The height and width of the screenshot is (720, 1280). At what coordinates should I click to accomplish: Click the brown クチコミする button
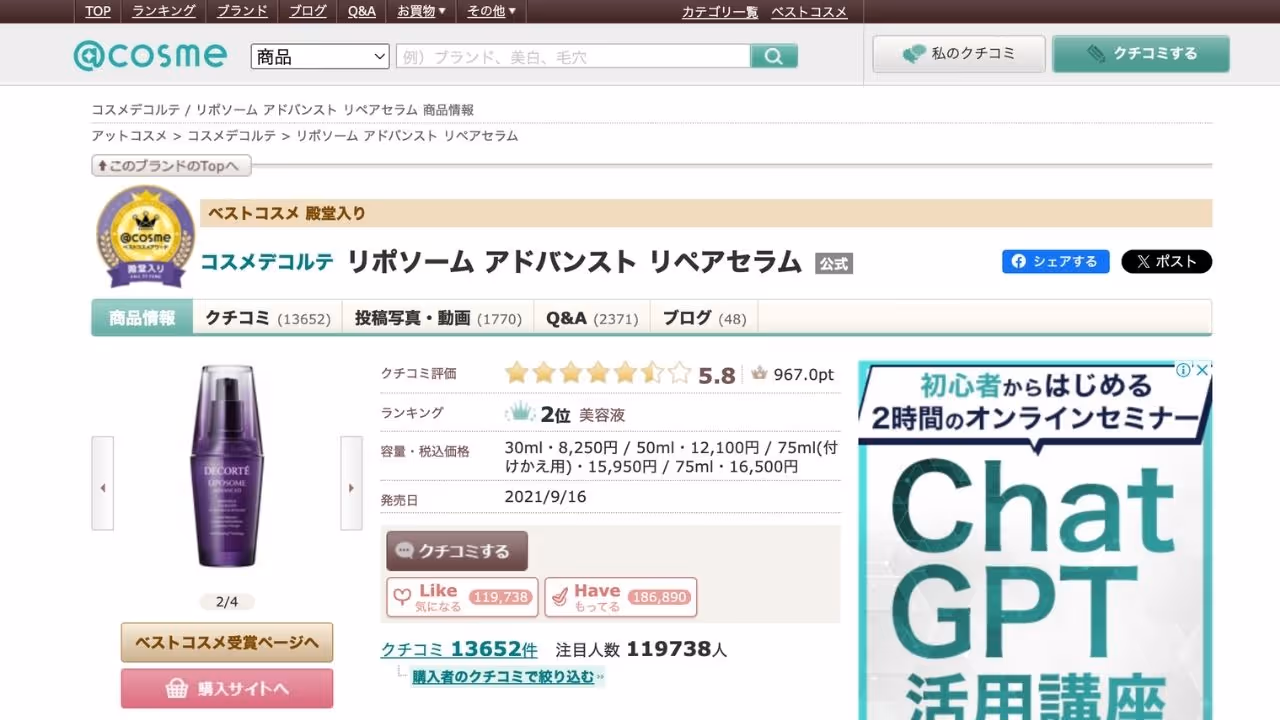[x=457, y=551]
